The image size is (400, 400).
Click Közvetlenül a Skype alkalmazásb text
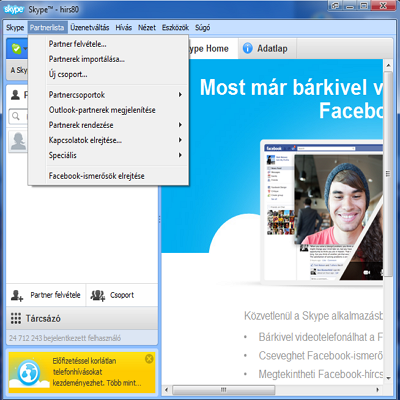pos(313,316)
